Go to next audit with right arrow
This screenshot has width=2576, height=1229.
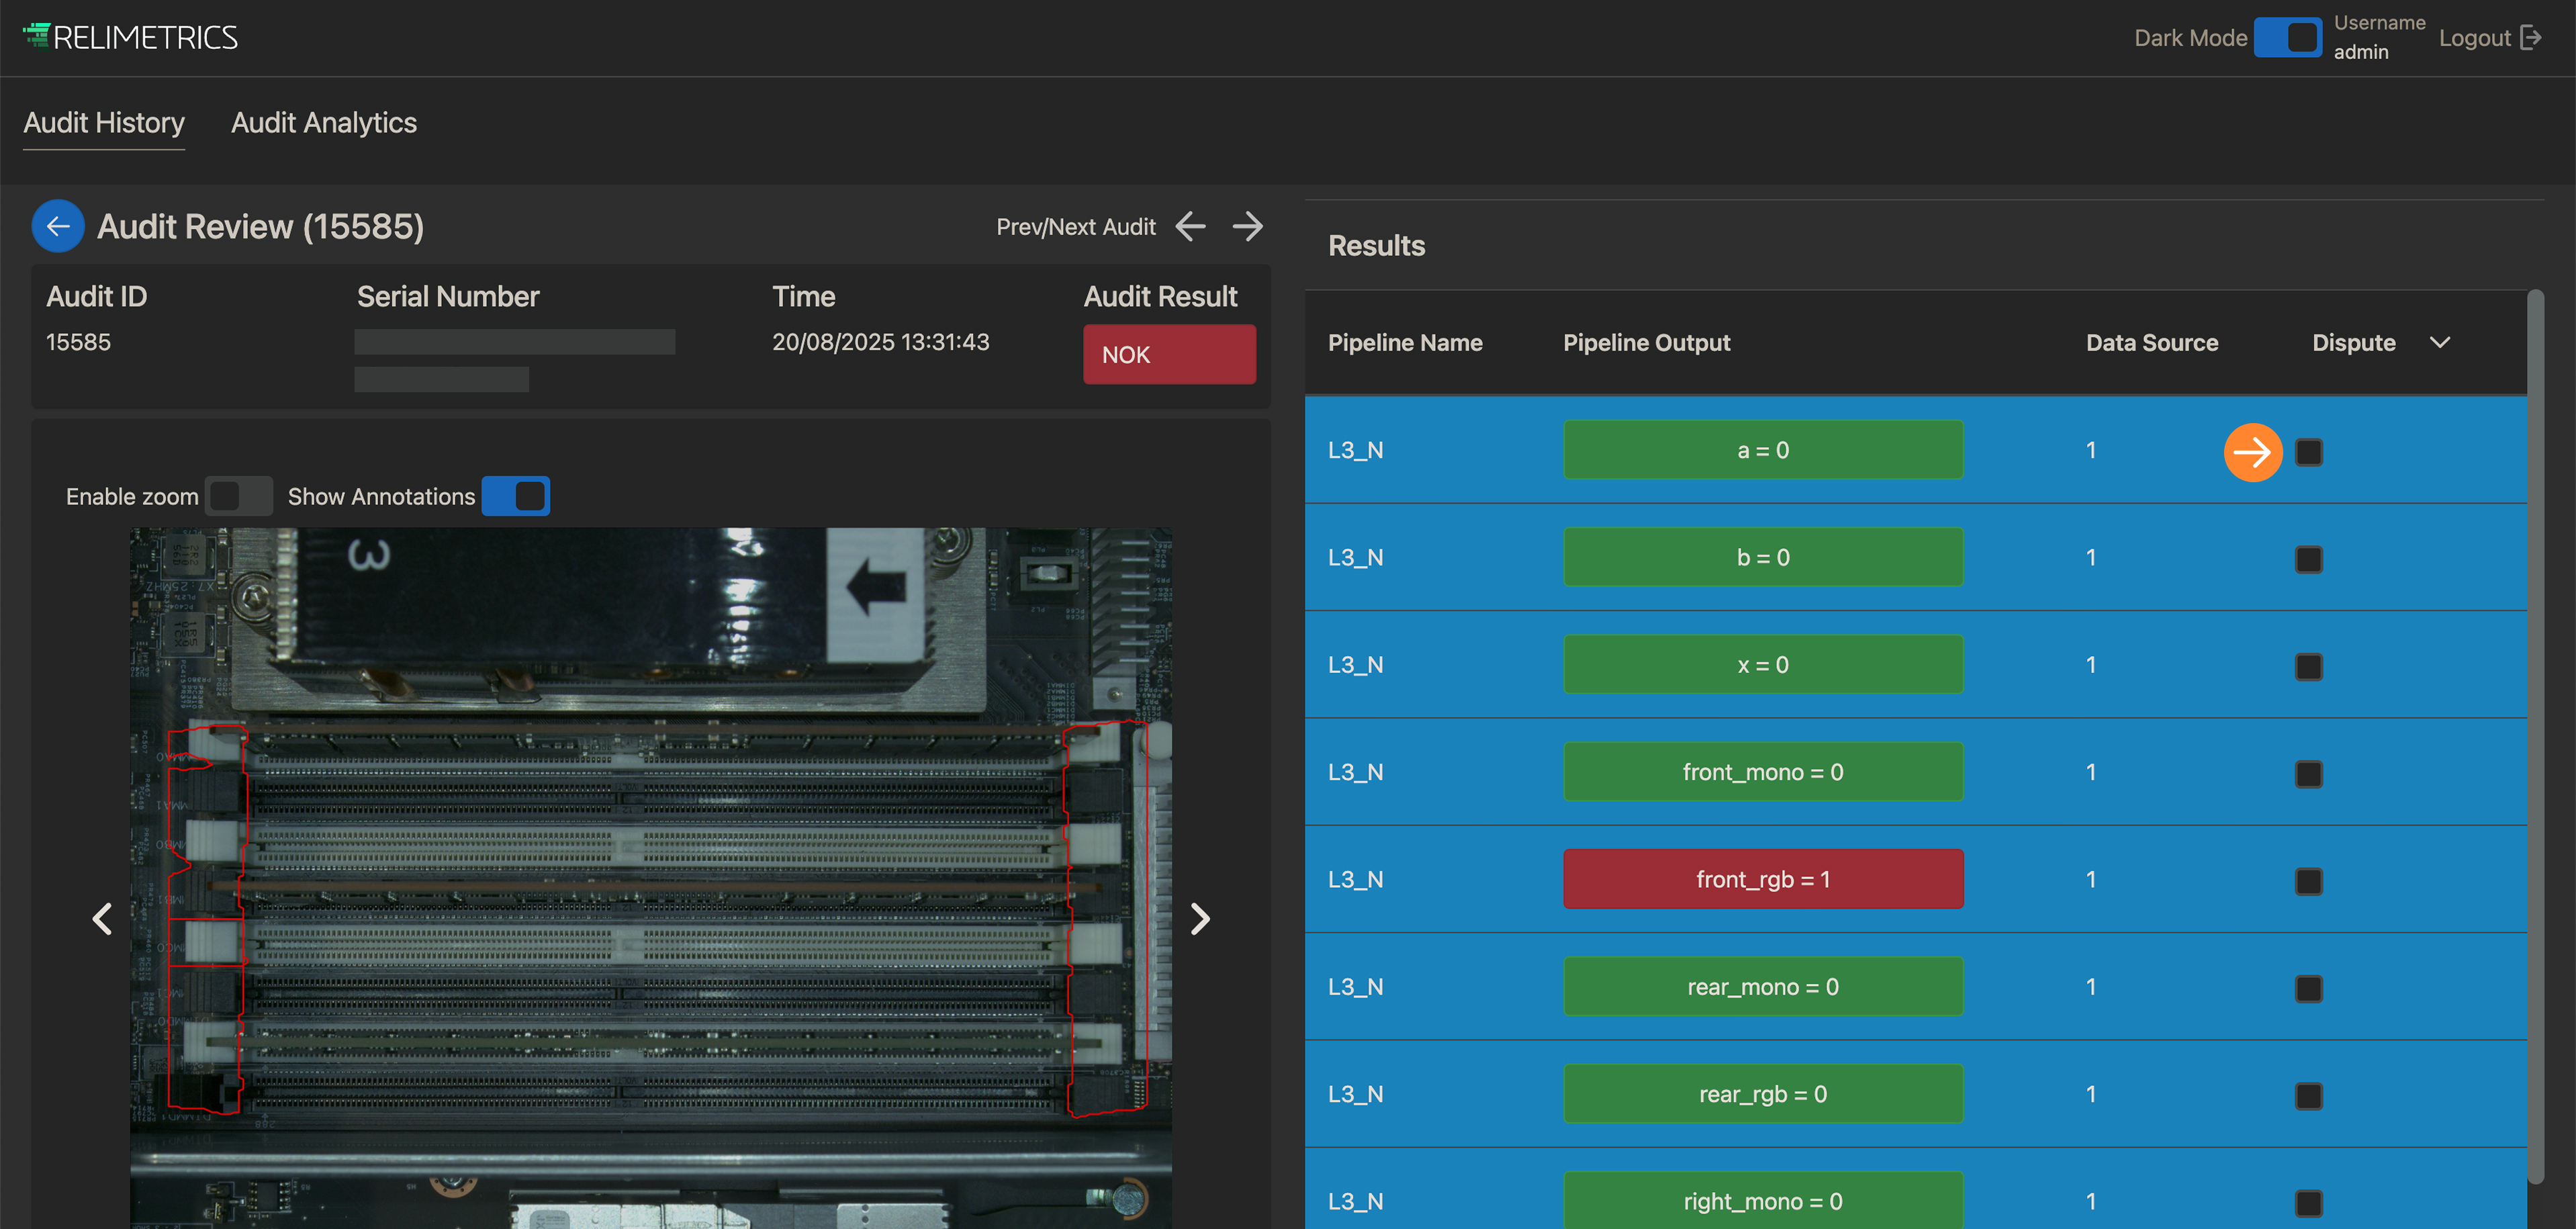(x=1247, y=226)
